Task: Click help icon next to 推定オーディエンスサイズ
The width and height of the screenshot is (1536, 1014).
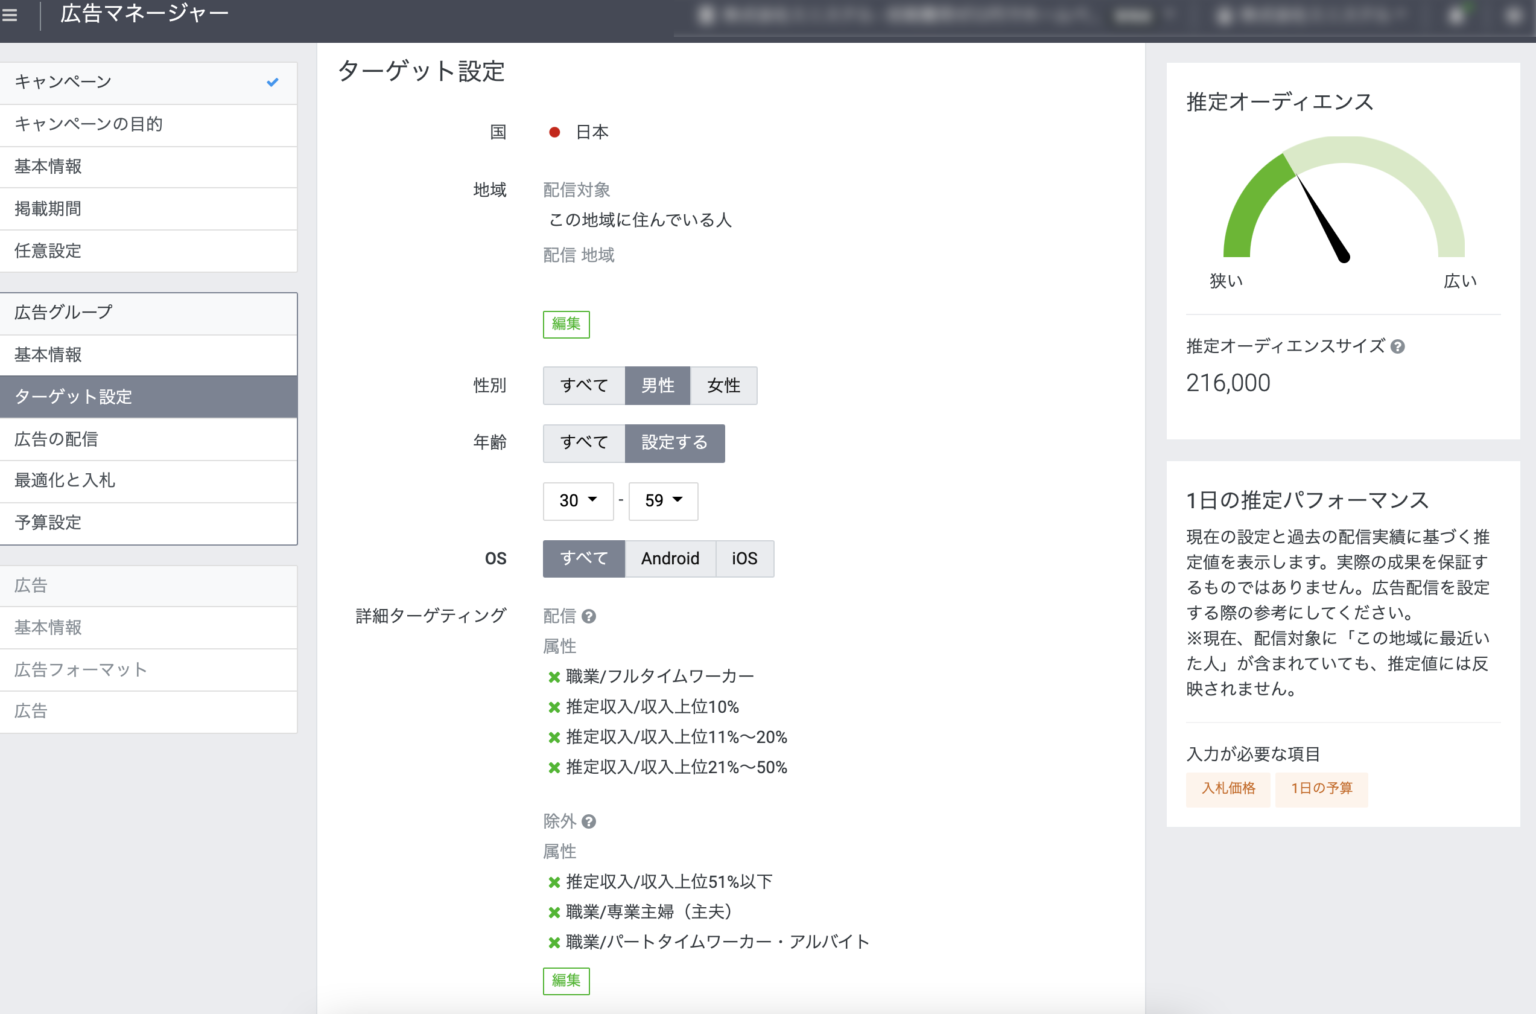Action: (1397, 347)
